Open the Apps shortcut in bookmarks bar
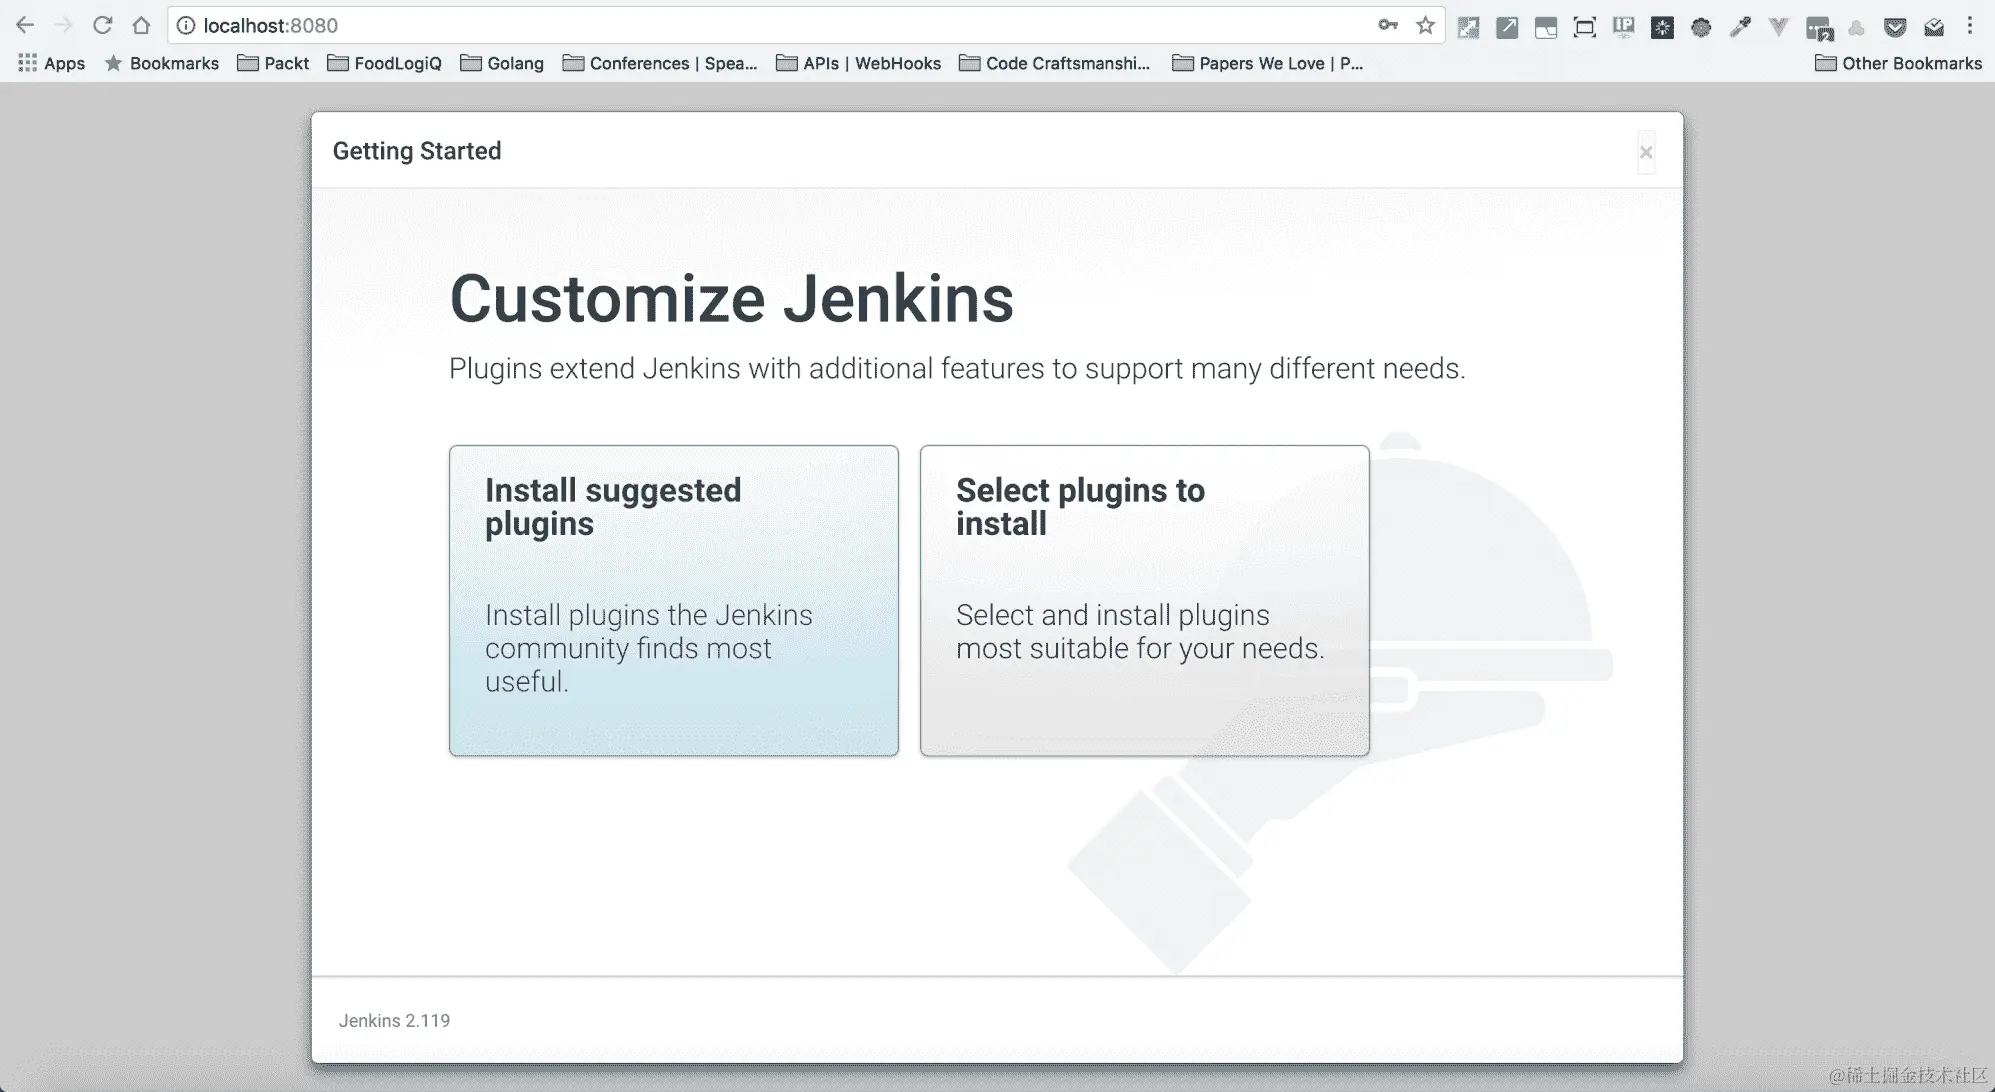Screen dimensions: 1995x1092 click(52, 63)
